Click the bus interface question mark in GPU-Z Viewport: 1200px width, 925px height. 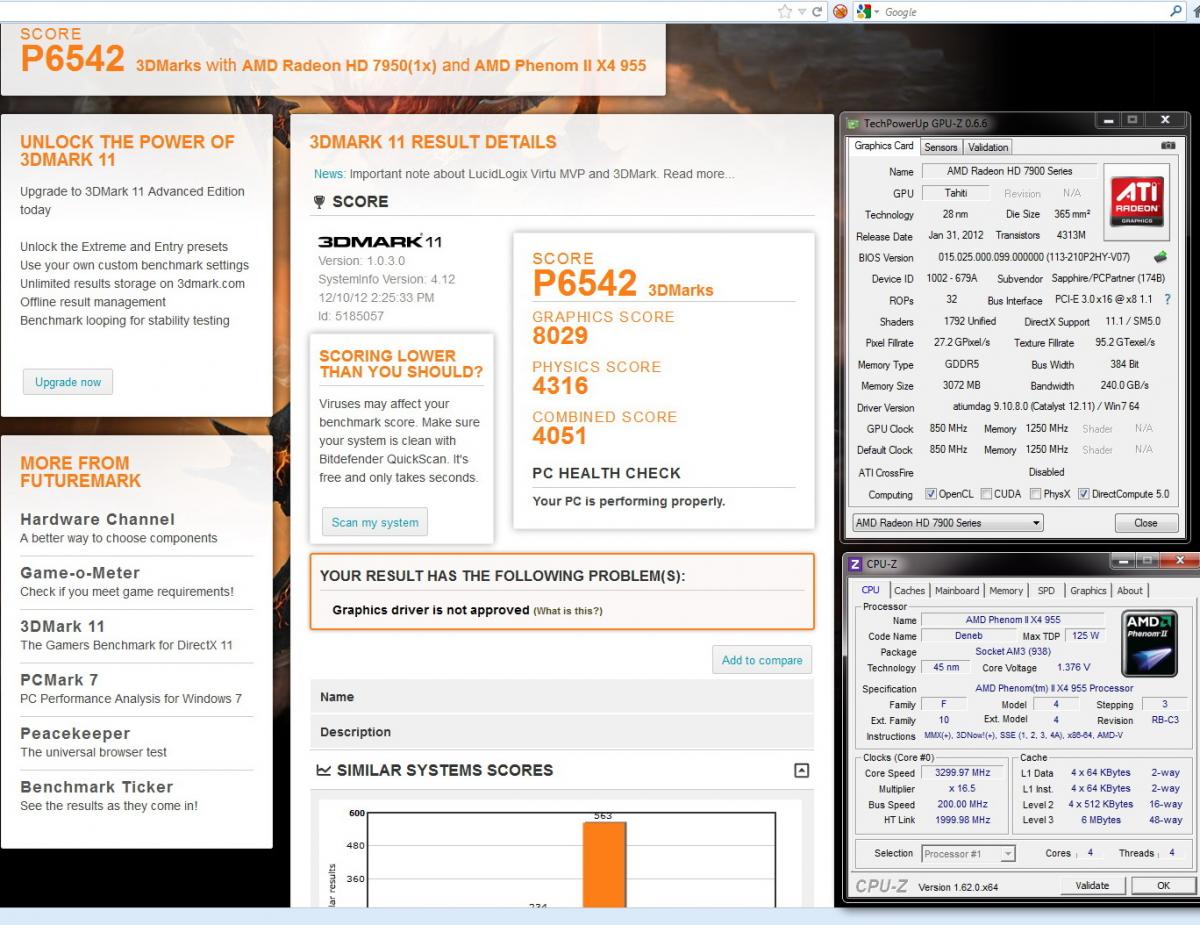pos(1167,299)
